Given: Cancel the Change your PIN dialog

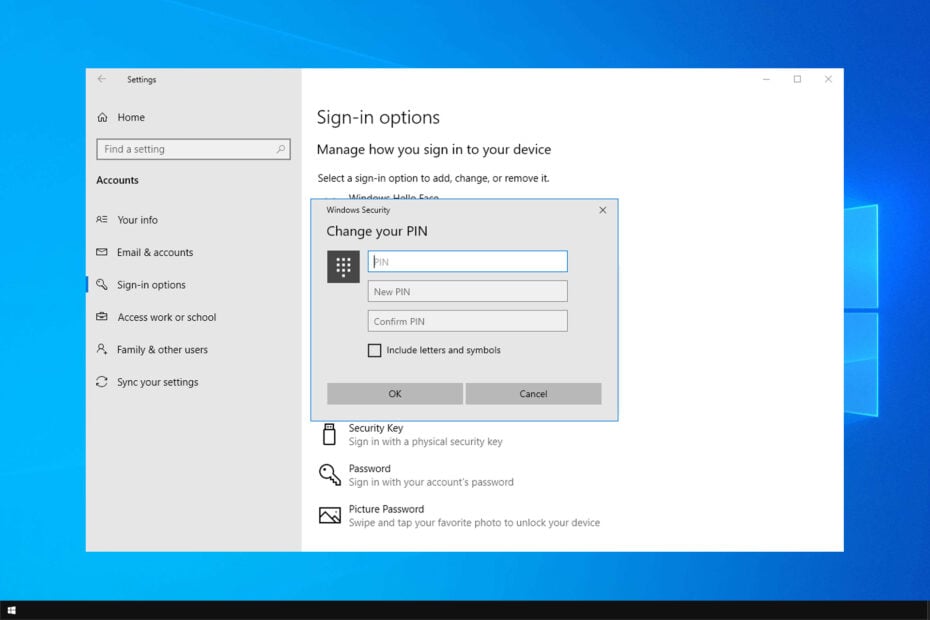Looking at the screenshot, I should pos(533,393).
